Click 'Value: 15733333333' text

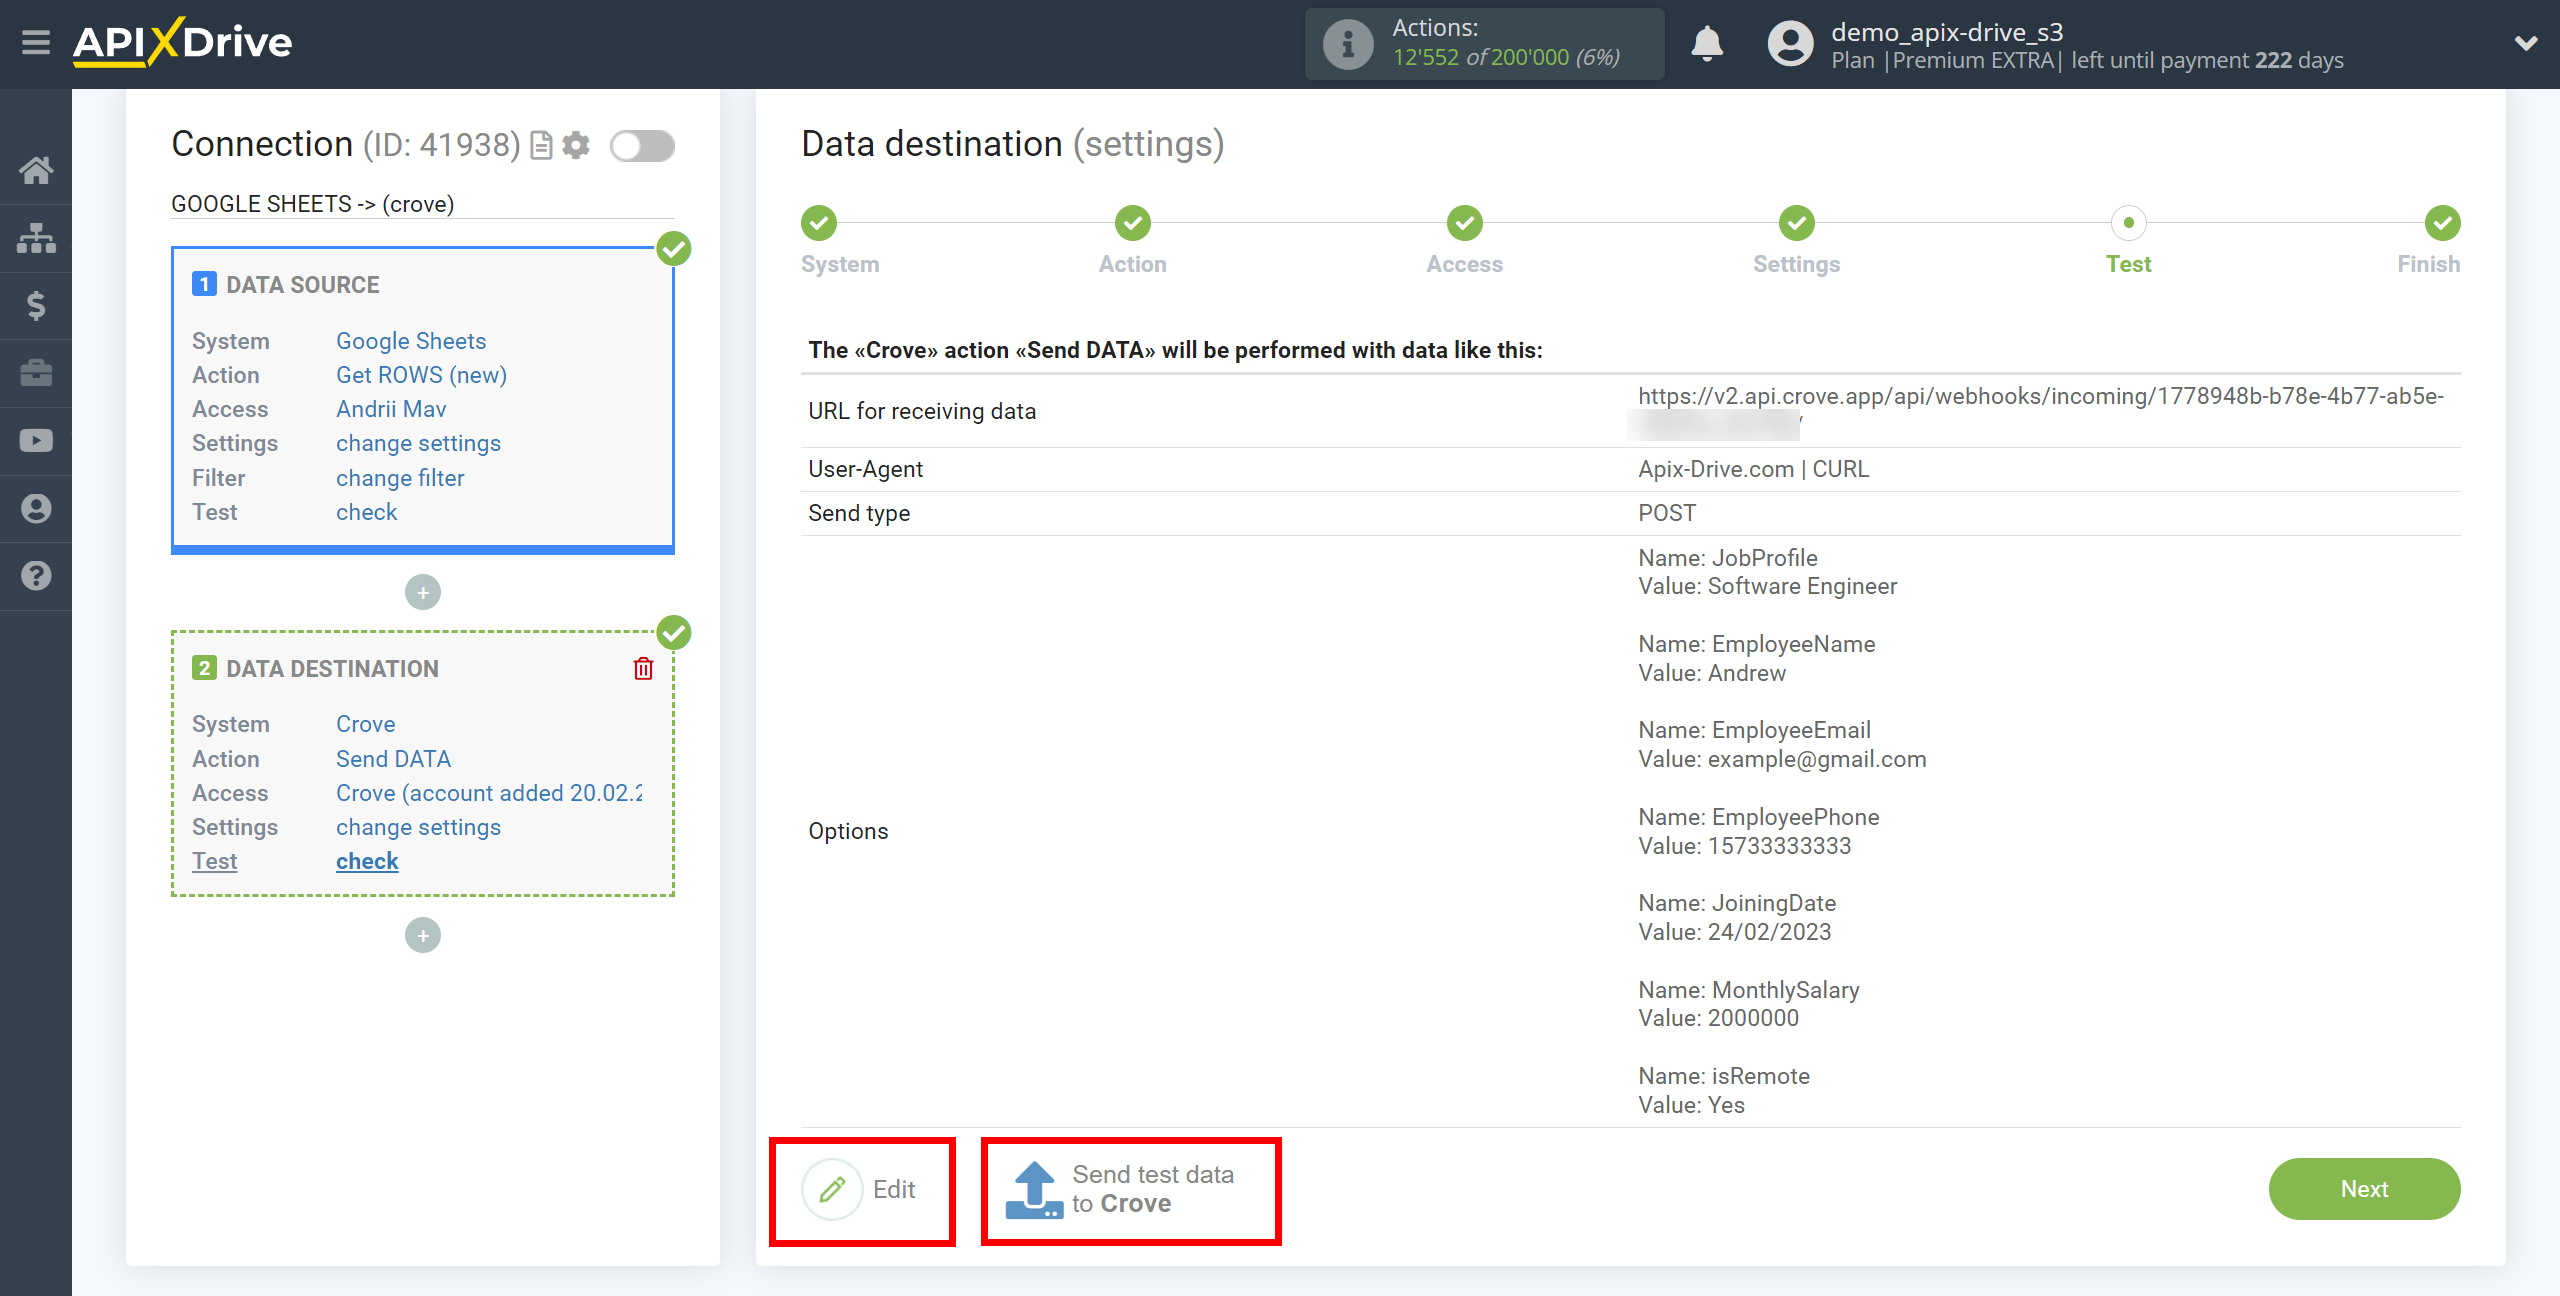coord(1745,846)
